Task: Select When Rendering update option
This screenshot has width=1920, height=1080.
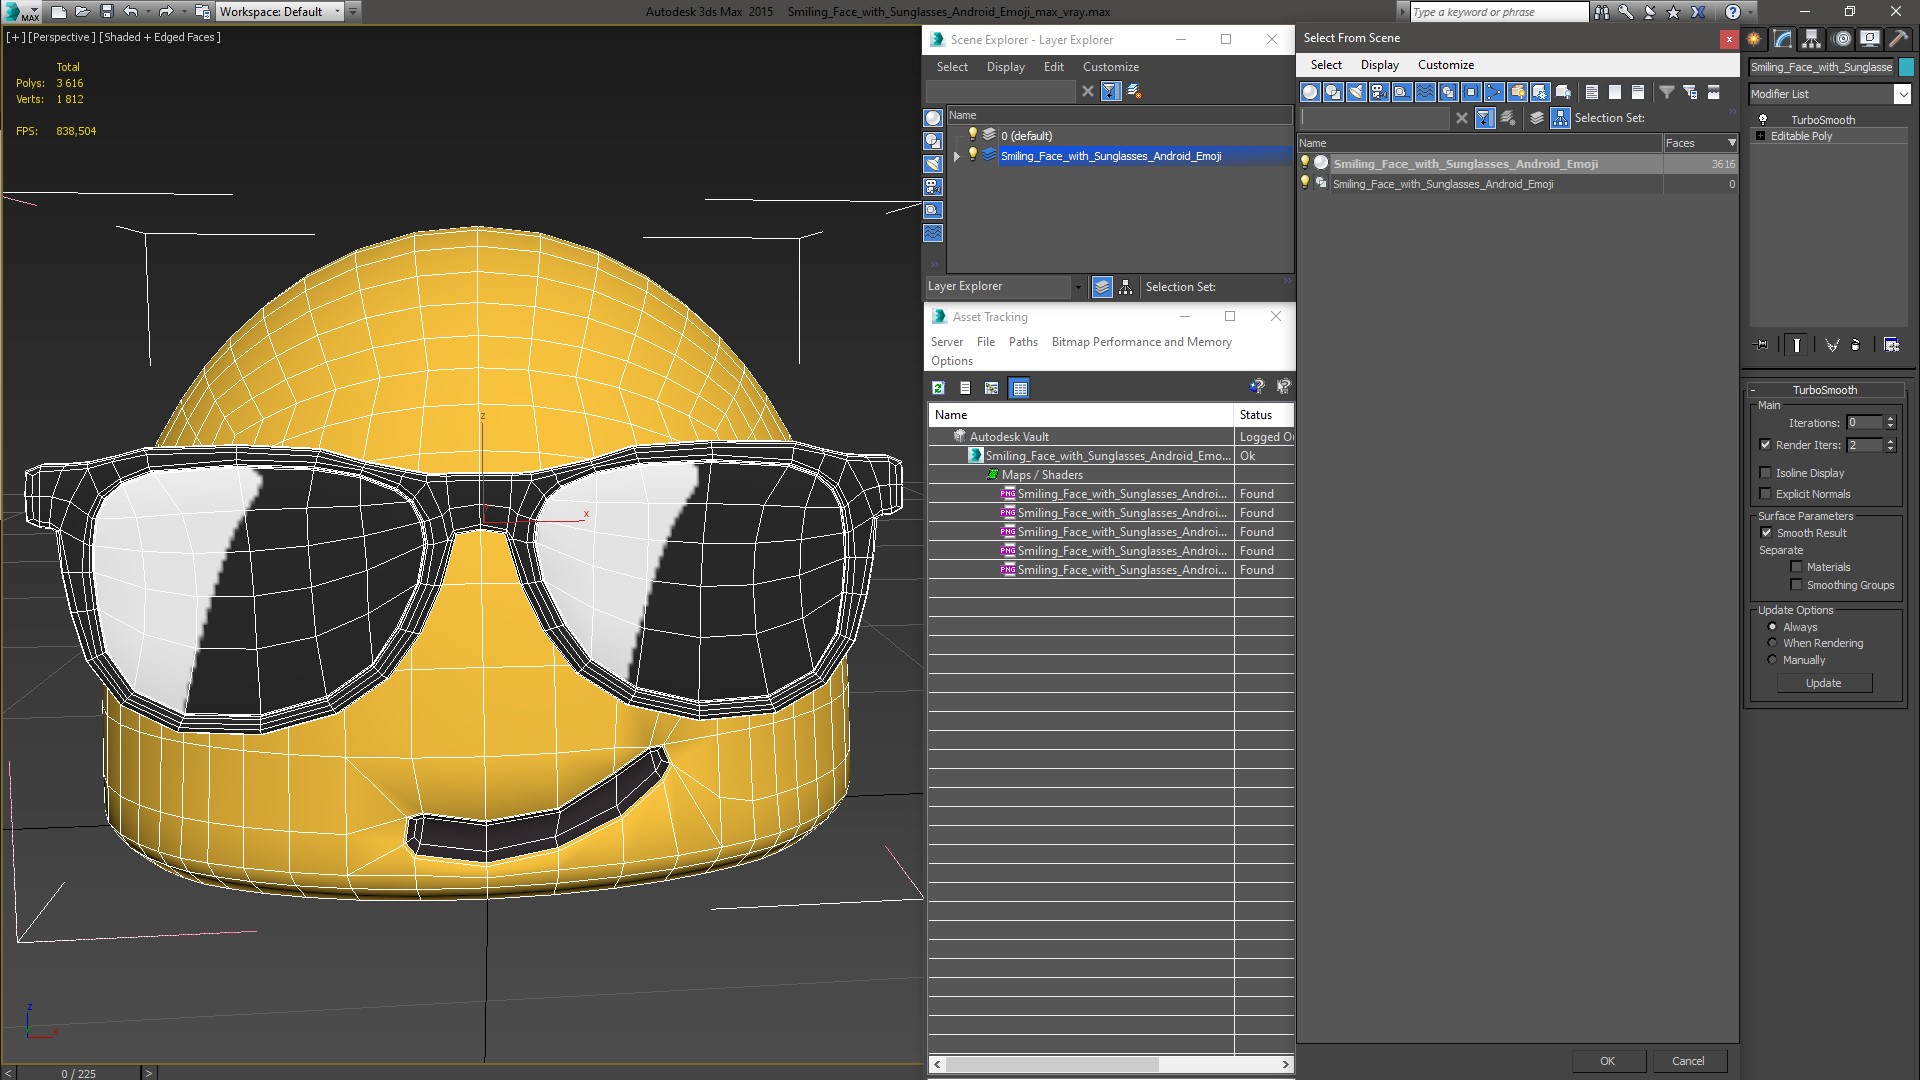Action: 1772,643
